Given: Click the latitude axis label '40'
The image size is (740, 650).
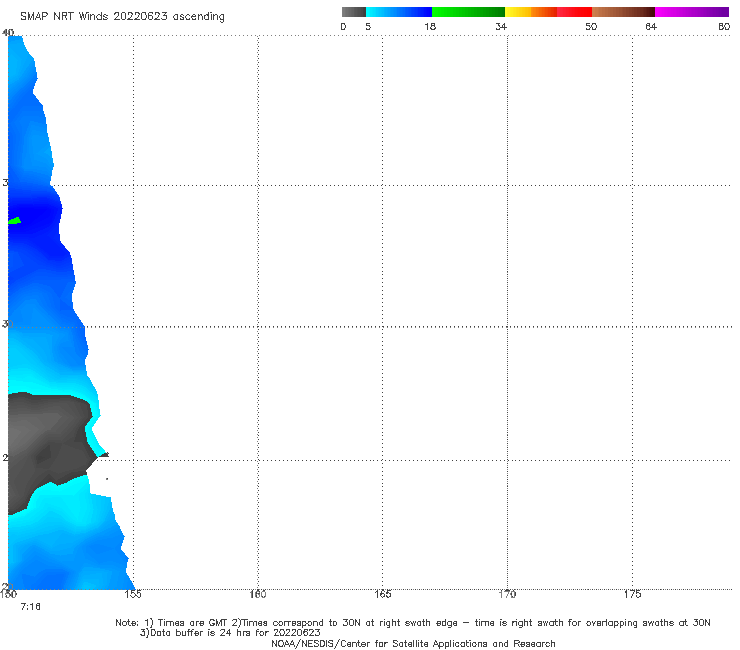Looking at the screenshot, I should [8, 32].
